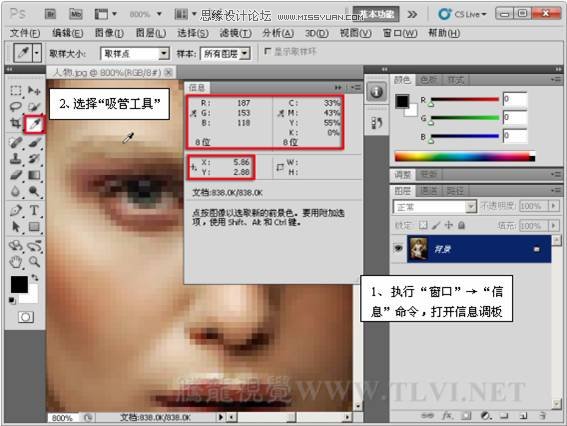Screen dimensions: 567x426
Task: Select the Pen tool
Action: [x=16, y=210]
